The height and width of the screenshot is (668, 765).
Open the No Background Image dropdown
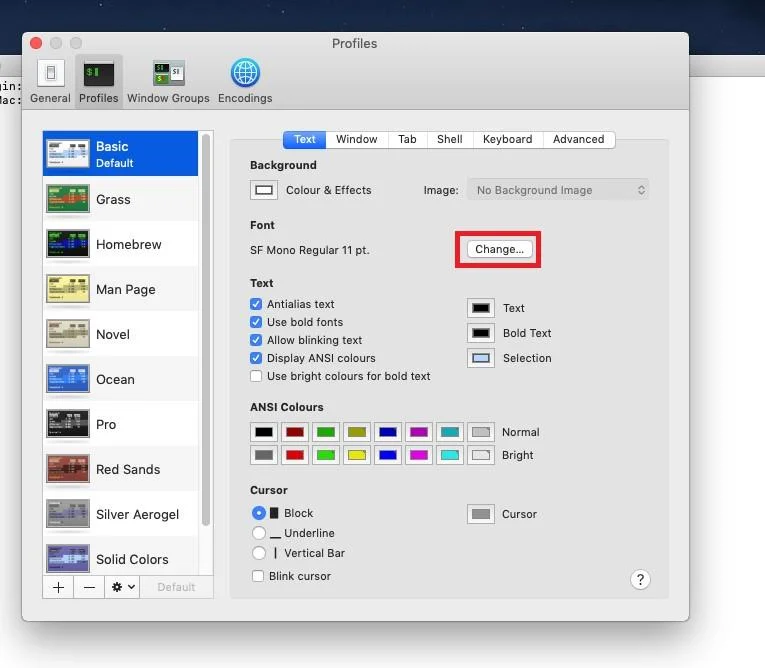point(558,190)
